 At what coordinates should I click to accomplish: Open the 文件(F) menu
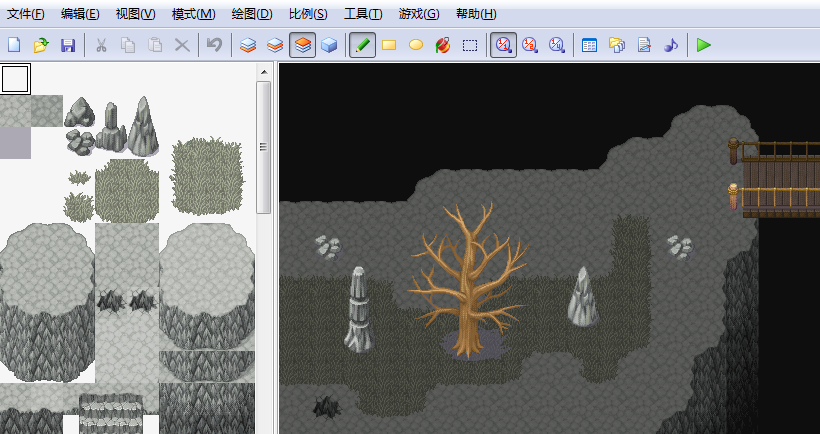[x=26, y=14]
